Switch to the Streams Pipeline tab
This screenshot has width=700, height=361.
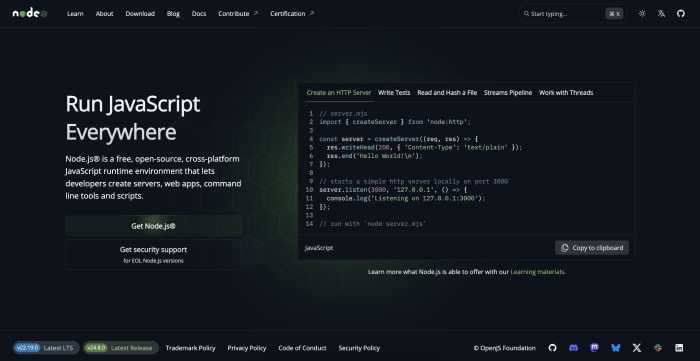(508, 93)
